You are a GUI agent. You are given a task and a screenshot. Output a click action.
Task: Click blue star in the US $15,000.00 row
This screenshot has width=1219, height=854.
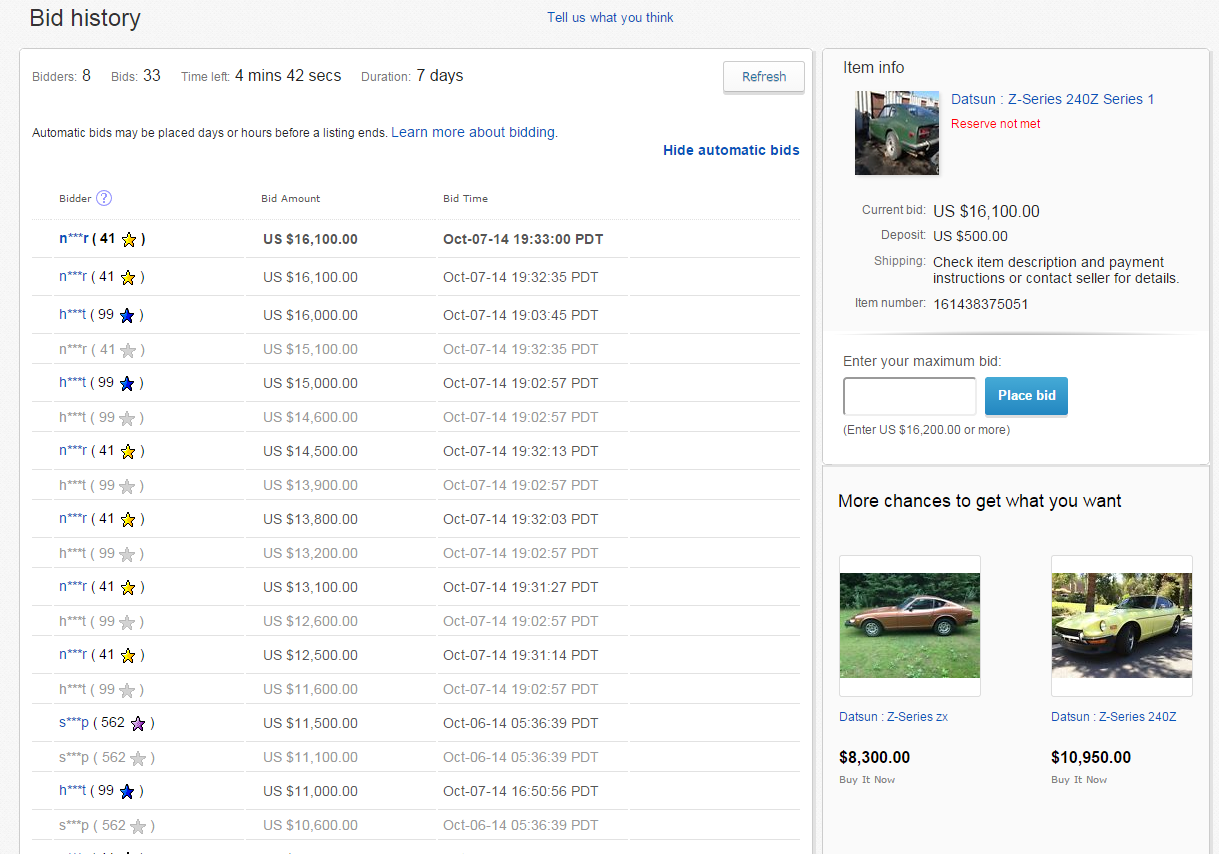pos(127,383)
